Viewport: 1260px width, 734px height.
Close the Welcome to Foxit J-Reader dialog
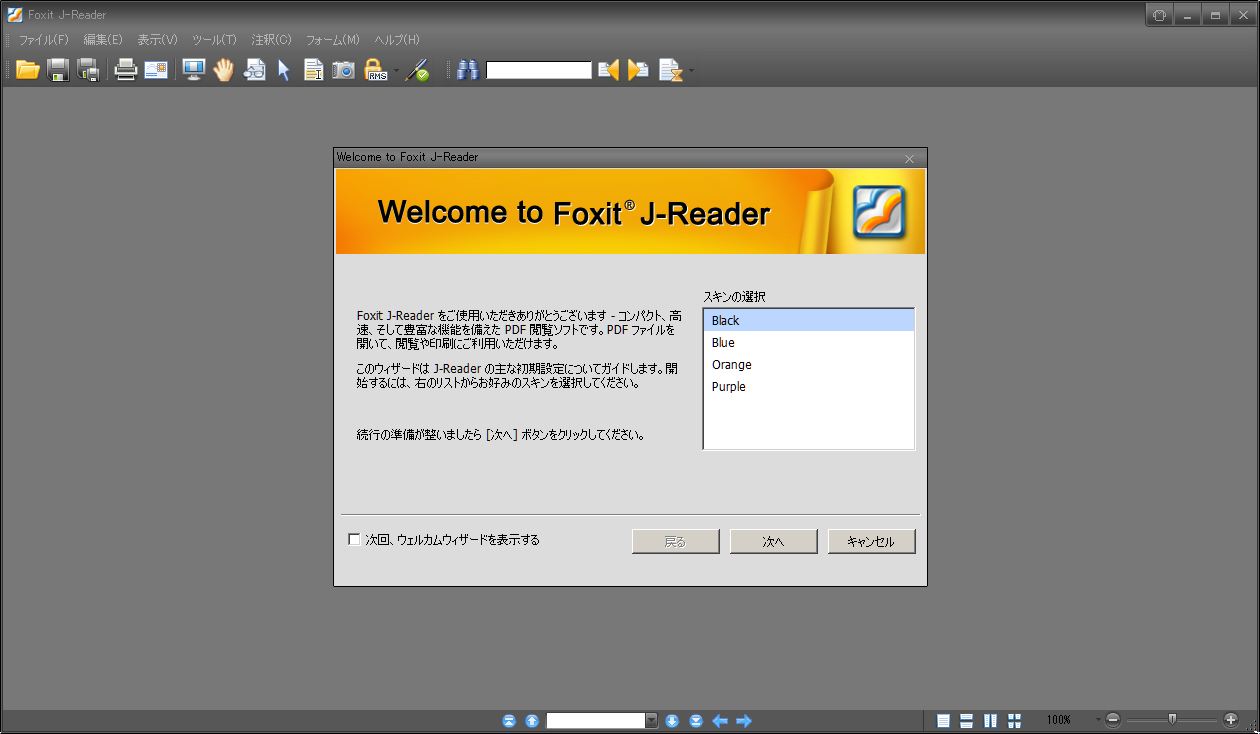click(910, 159)
